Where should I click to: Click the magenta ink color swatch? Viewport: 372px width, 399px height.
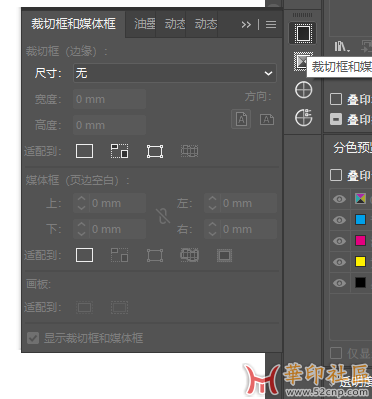point(360,241)
